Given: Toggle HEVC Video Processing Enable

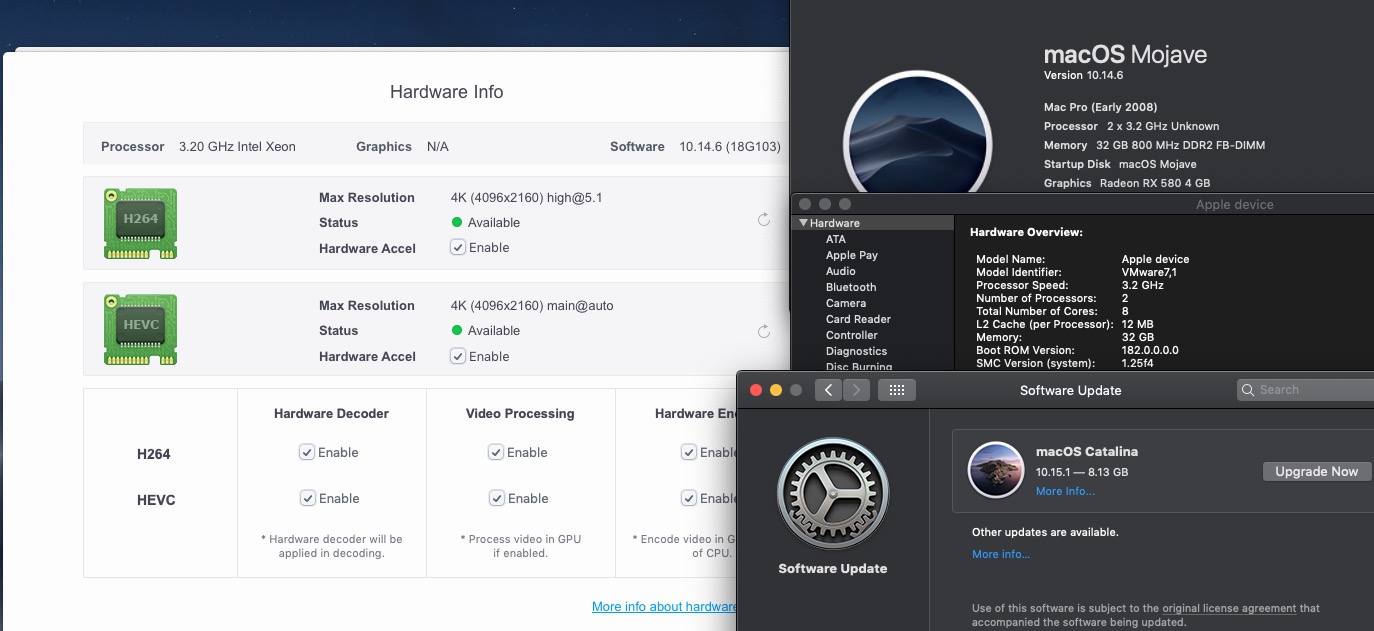Looking at the screenshot, I should click(496, 498).
